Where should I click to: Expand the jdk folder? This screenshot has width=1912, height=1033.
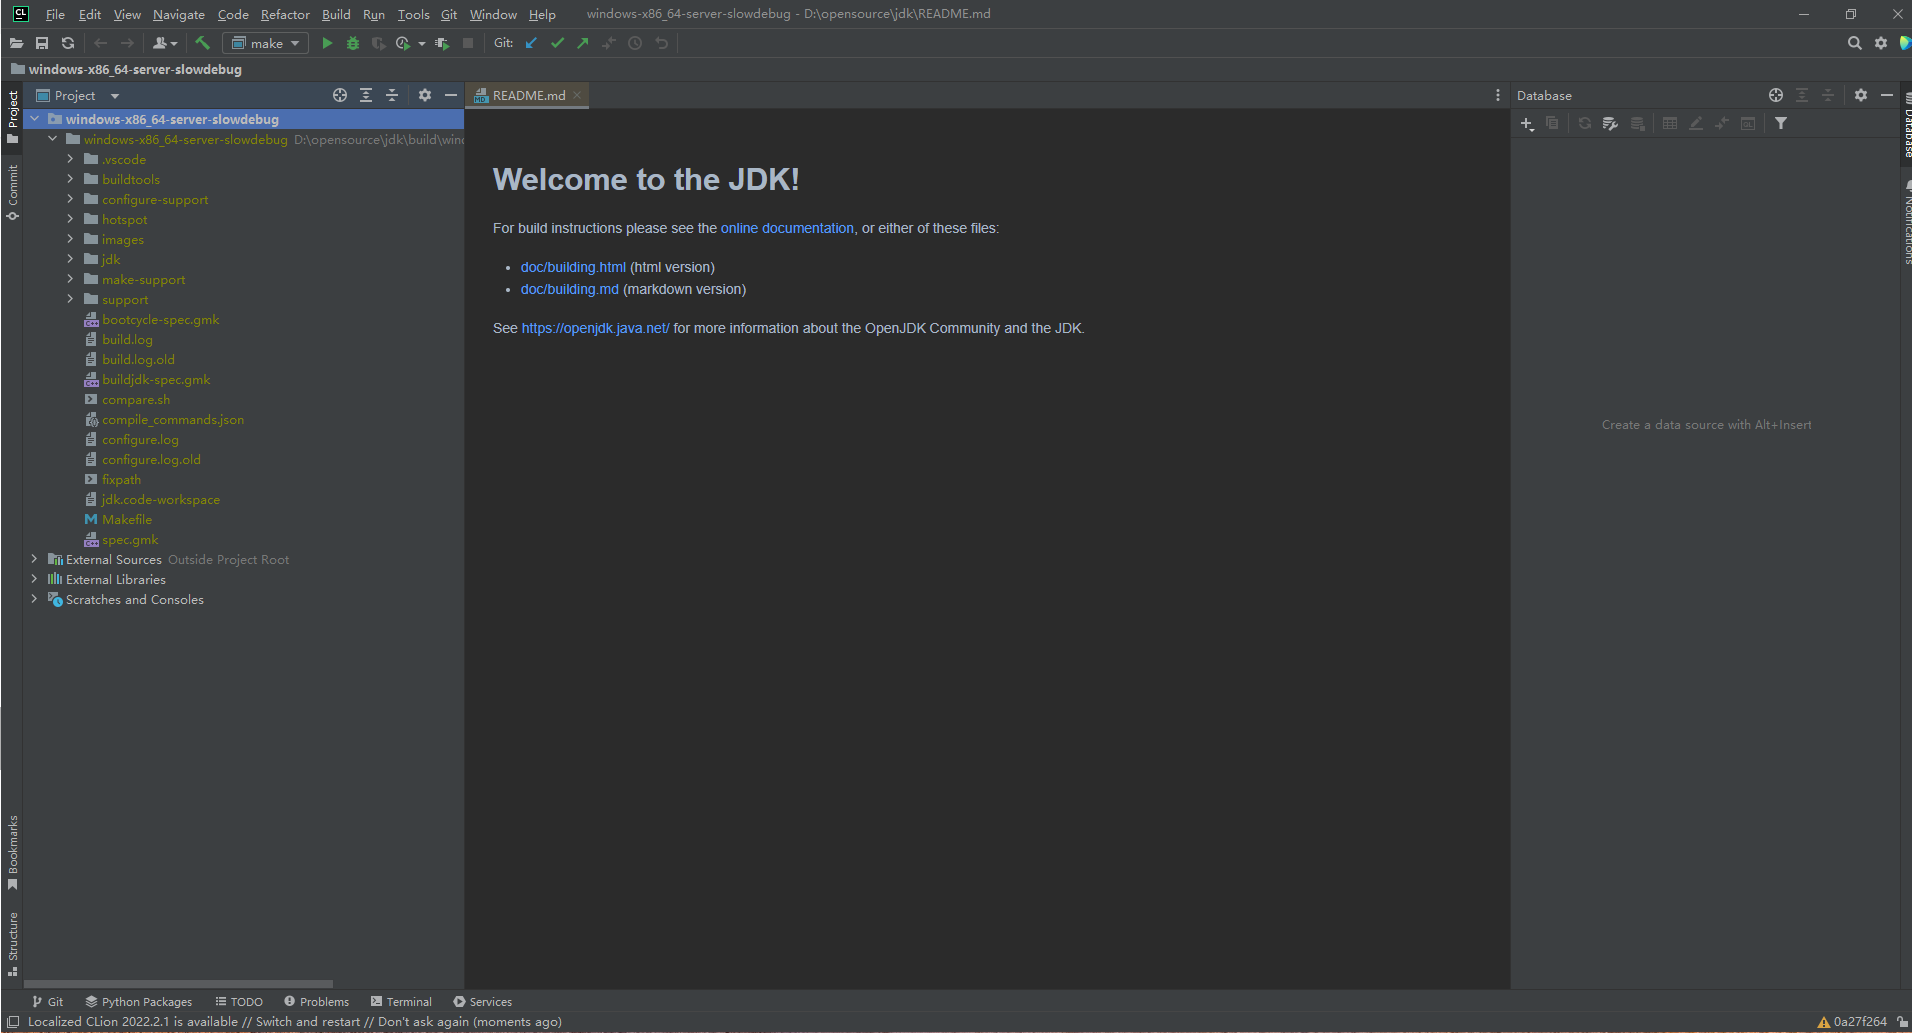(x=70, y=259)
